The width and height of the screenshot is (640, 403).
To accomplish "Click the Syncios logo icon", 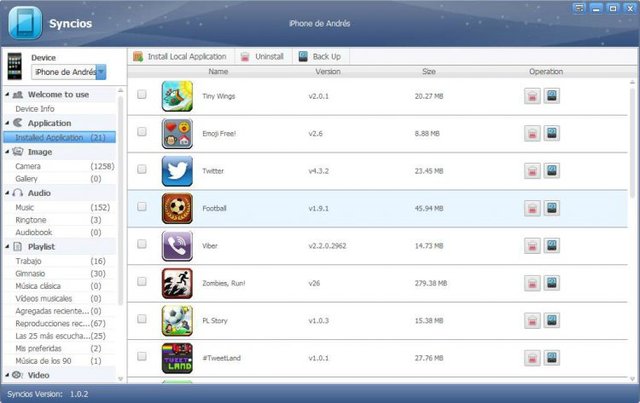I will click(x=25, y=23).
